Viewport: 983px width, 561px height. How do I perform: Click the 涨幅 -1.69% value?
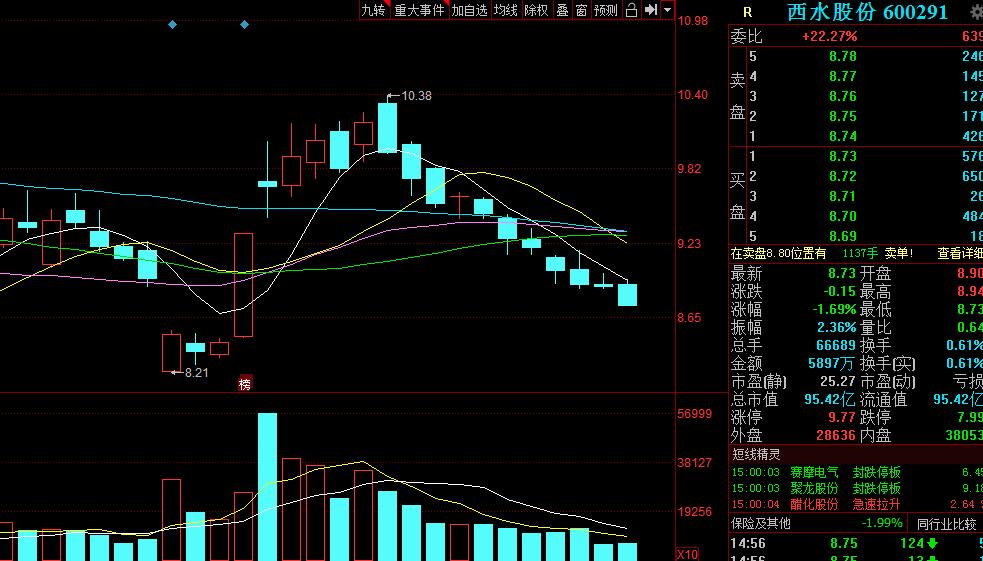coord(834,309)
